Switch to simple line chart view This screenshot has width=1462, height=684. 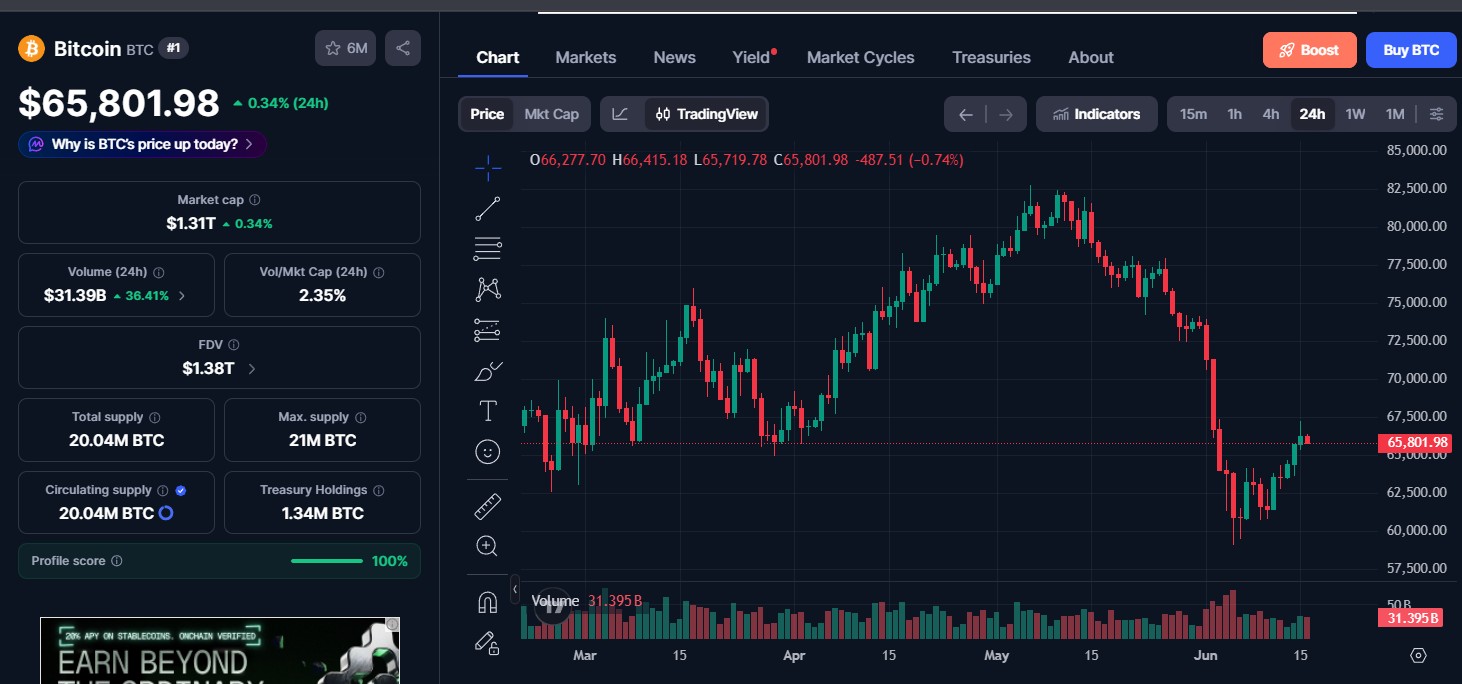[x=620, y=114]
